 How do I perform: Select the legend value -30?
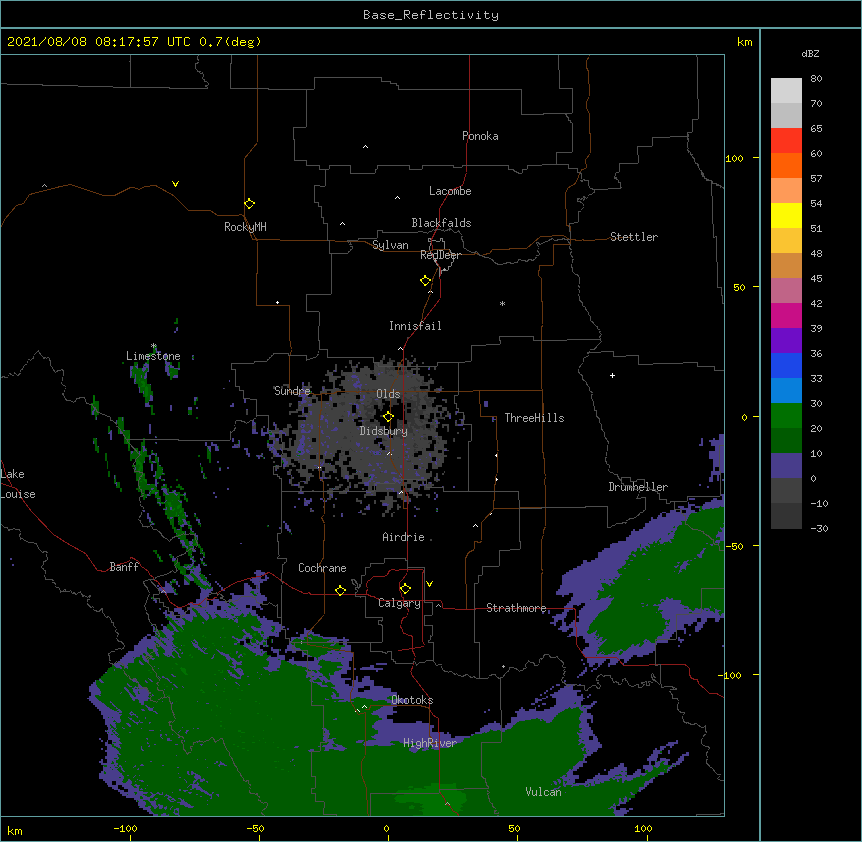(819, 528)
